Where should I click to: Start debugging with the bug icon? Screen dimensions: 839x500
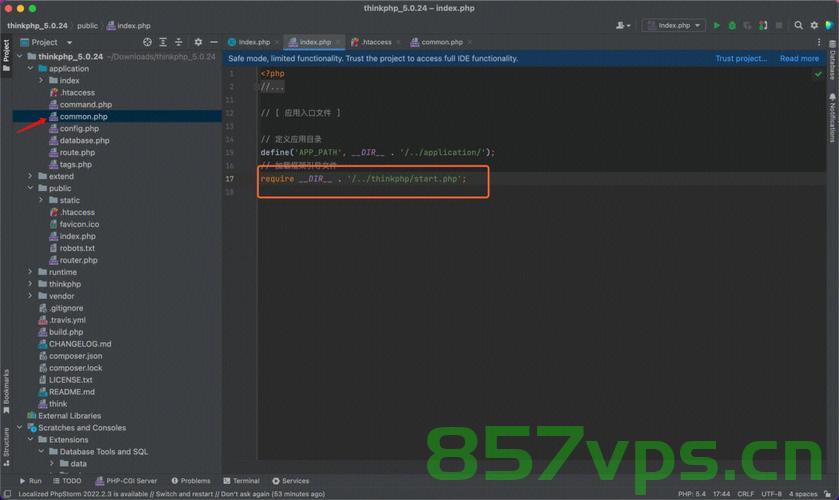(732, 25)
